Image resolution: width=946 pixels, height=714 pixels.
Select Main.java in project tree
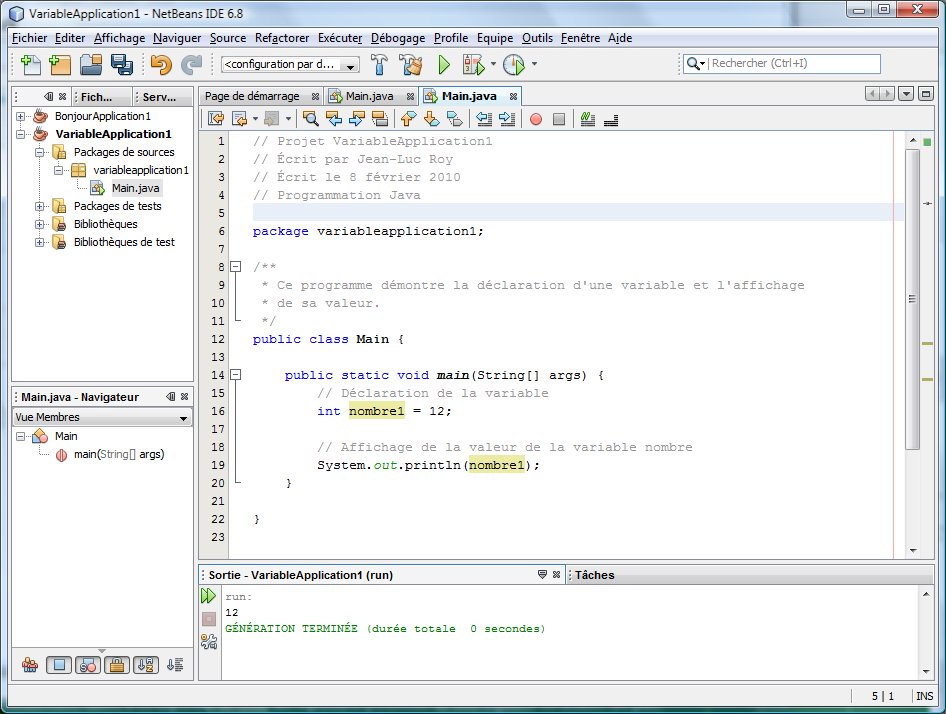coord(135,188)
